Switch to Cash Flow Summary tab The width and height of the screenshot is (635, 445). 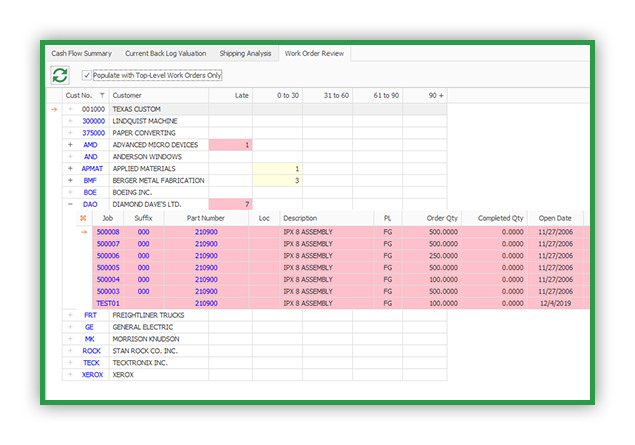[x=81, y=53]
